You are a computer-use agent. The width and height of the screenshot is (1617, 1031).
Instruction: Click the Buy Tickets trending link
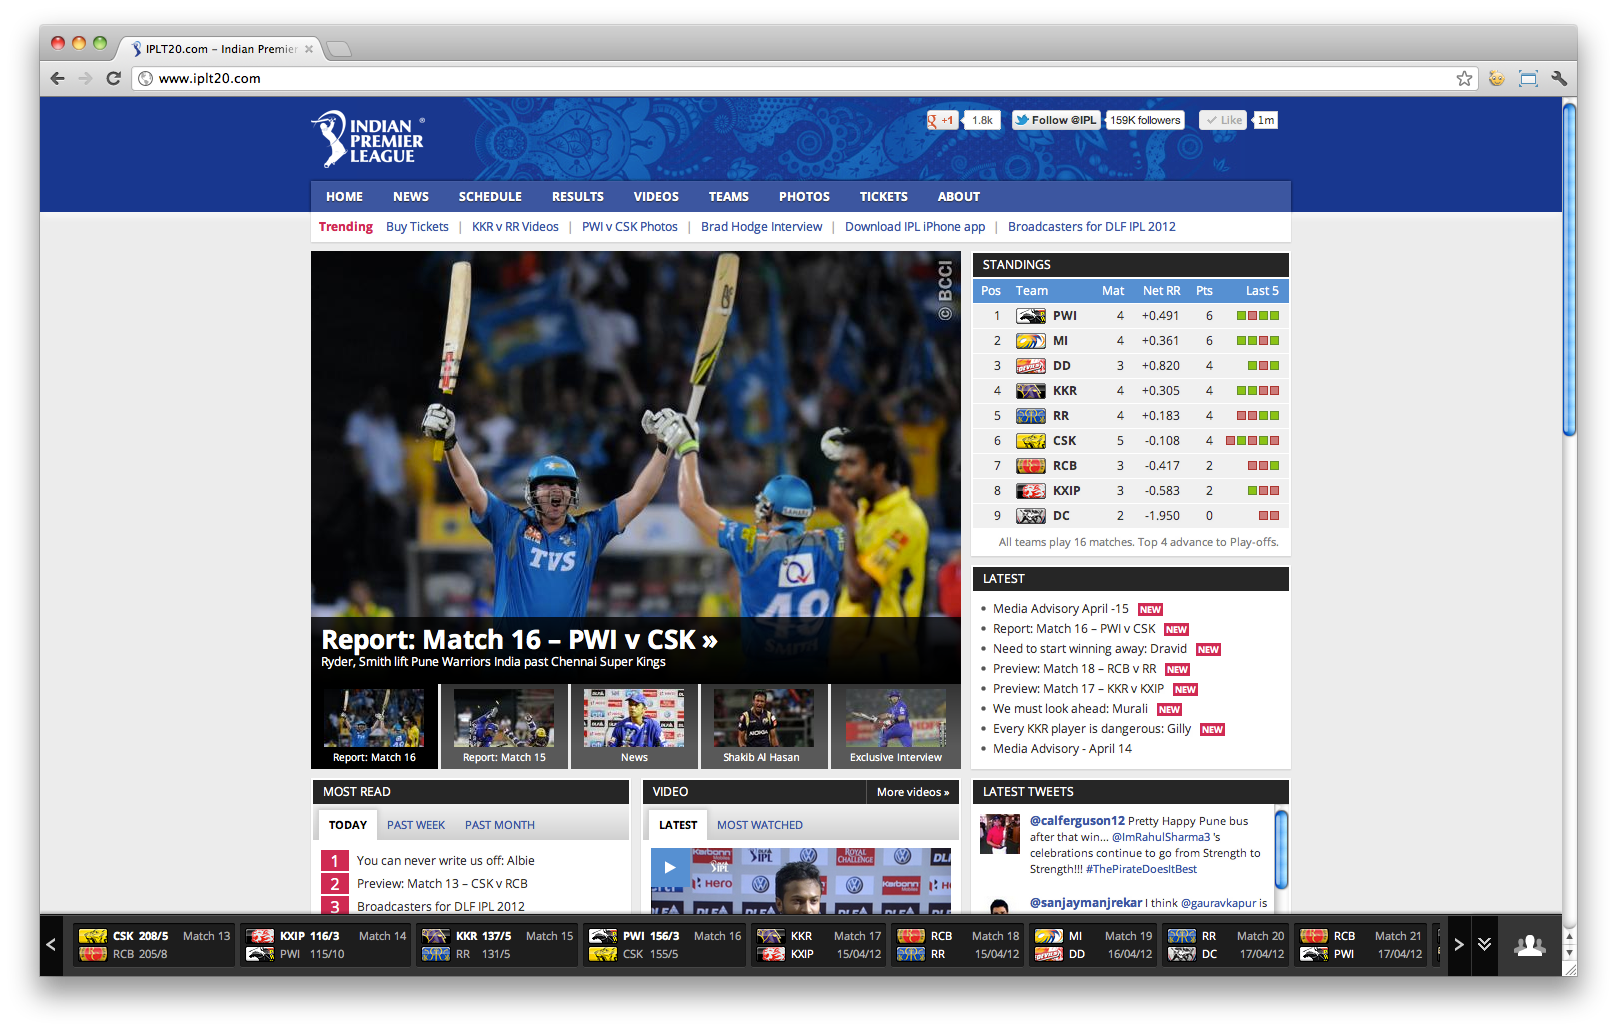[417, 227]
